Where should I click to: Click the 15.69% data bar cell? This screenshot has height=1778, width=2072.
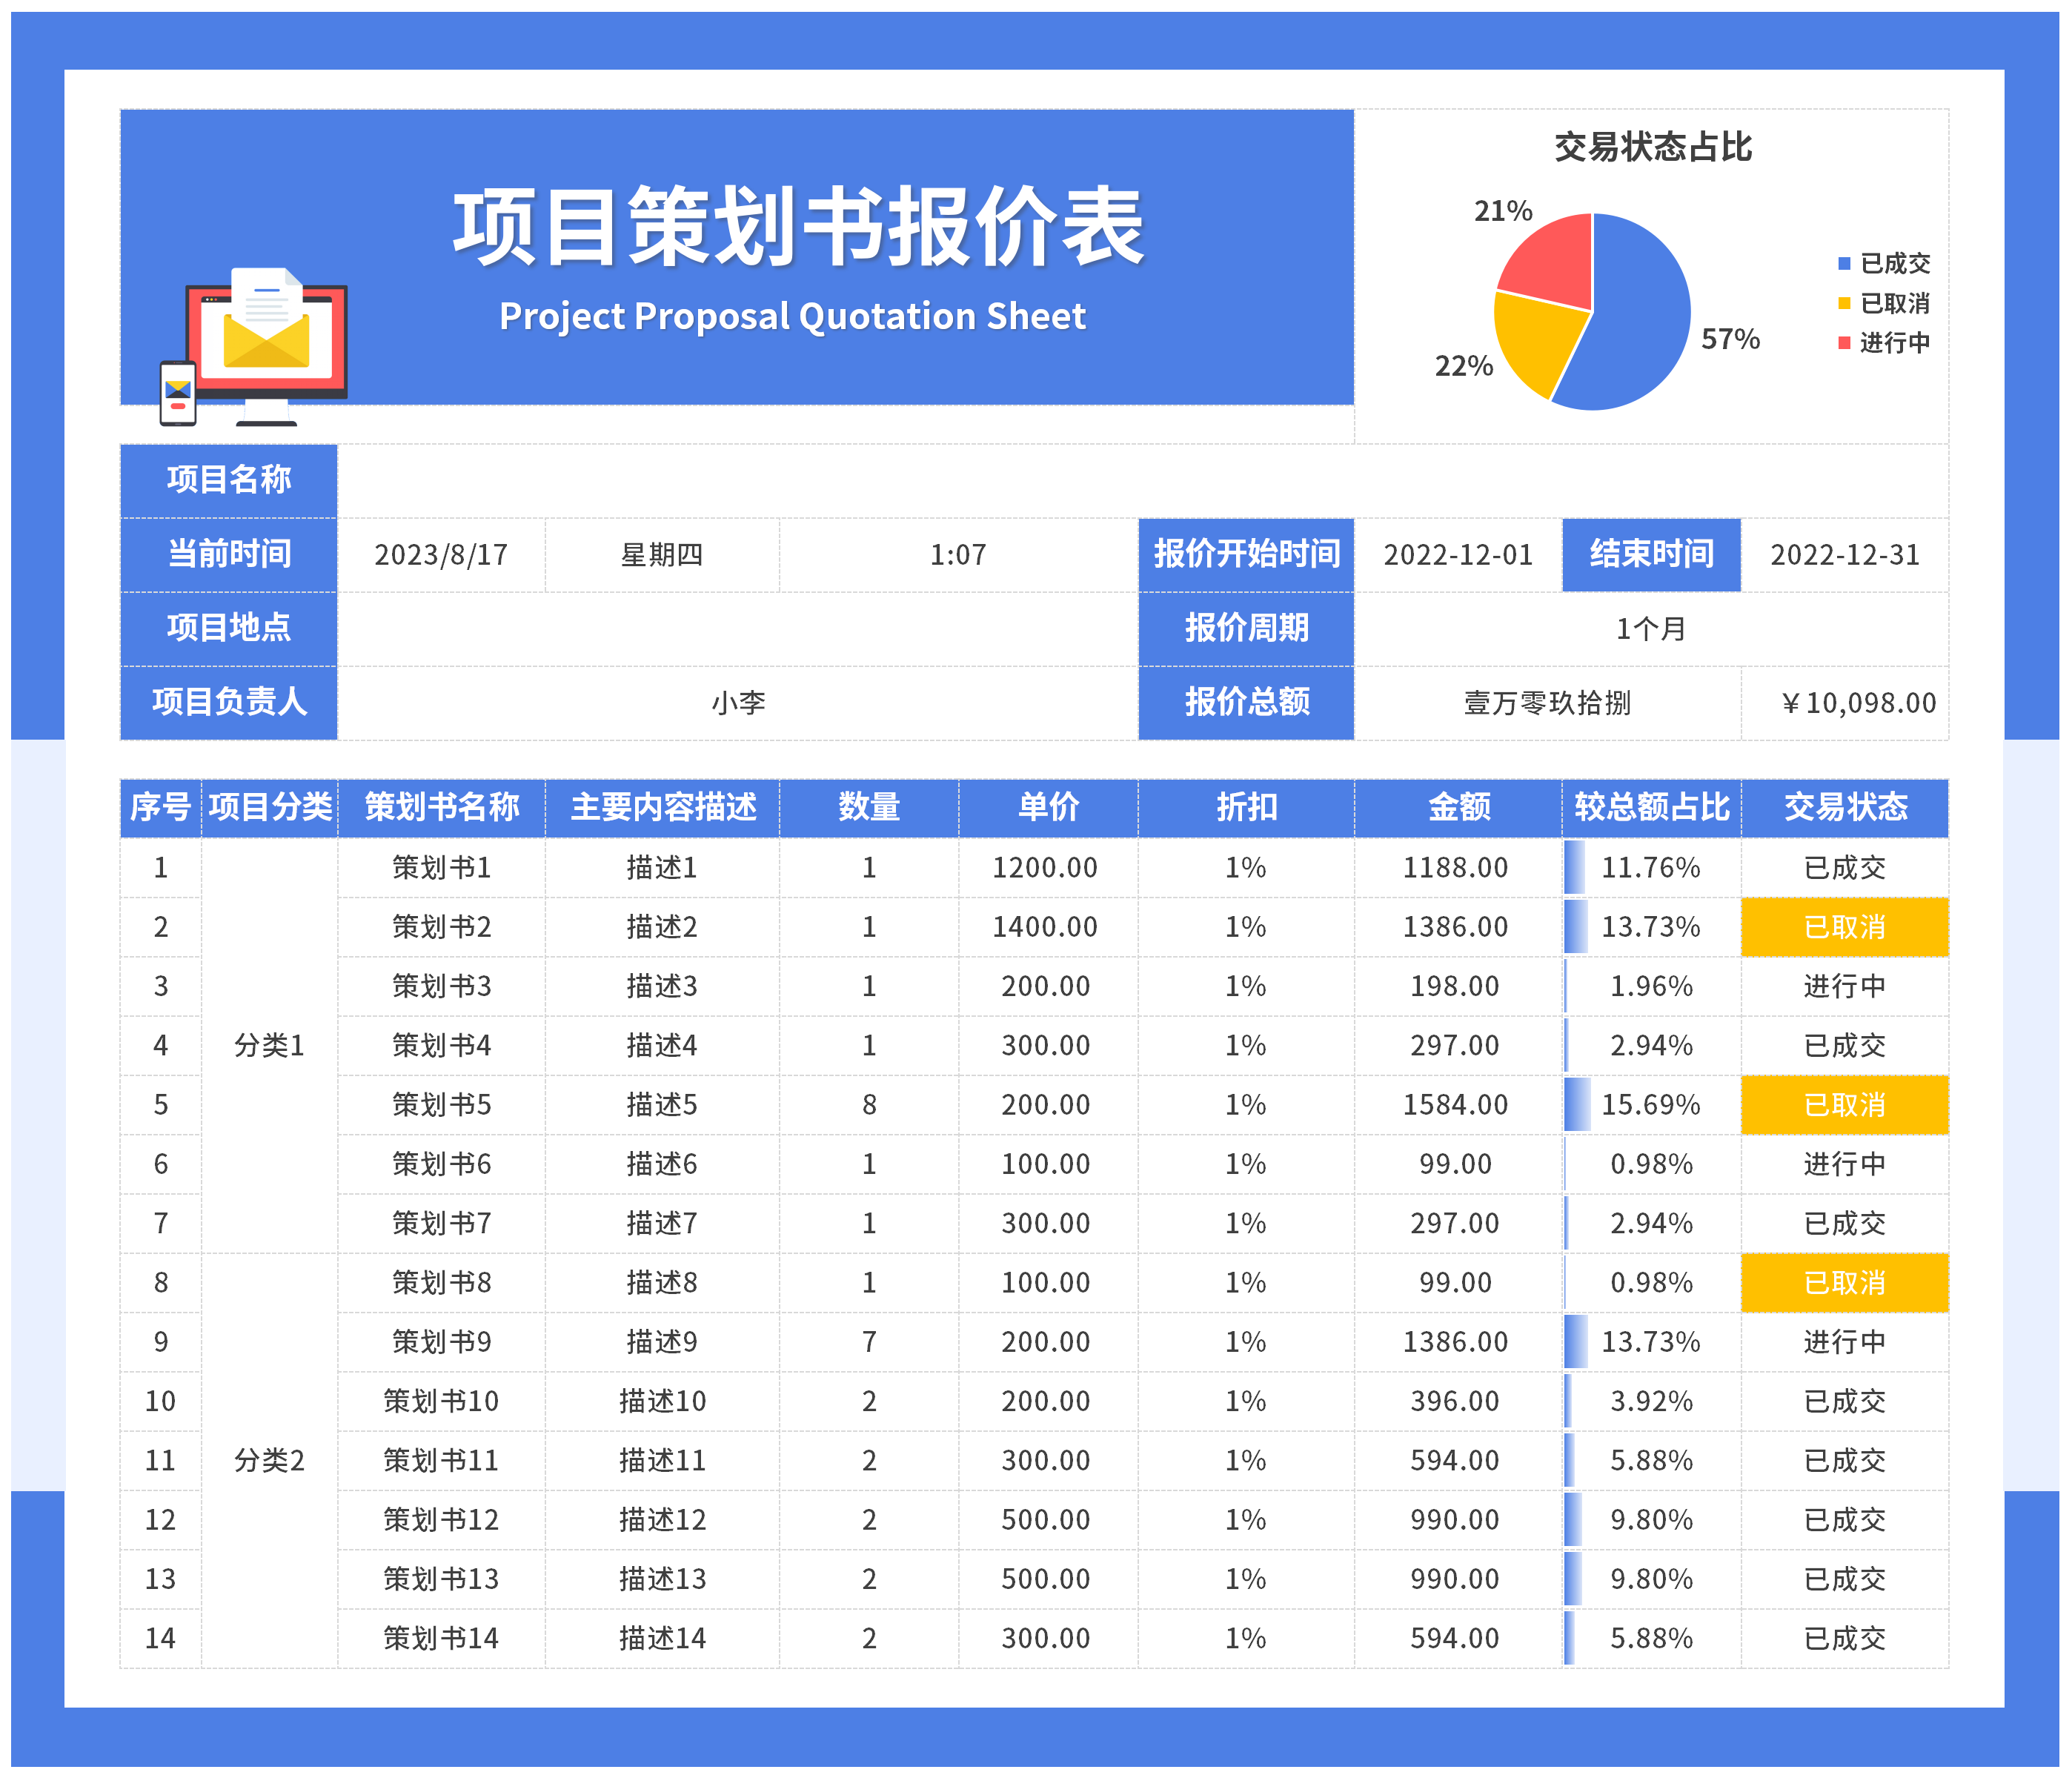(x=1651, y=1105)
